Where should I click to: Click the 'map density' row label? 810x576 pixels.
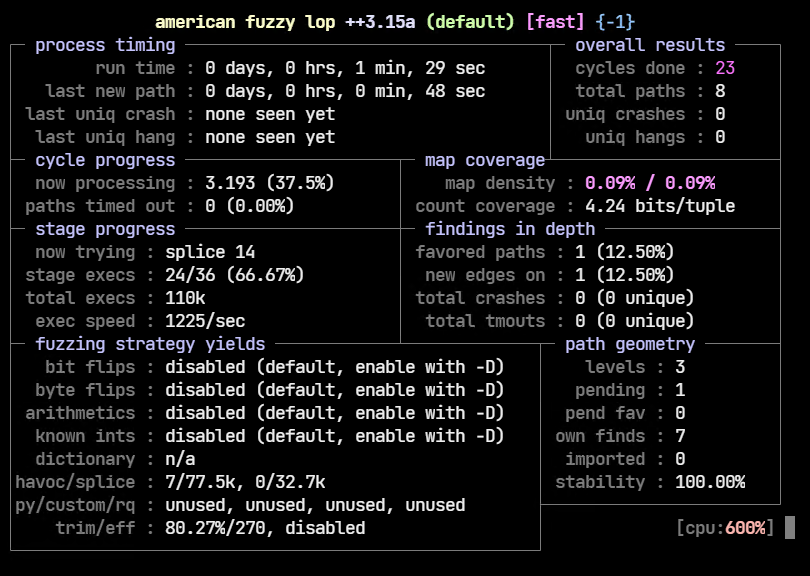[x=500, y=183]
